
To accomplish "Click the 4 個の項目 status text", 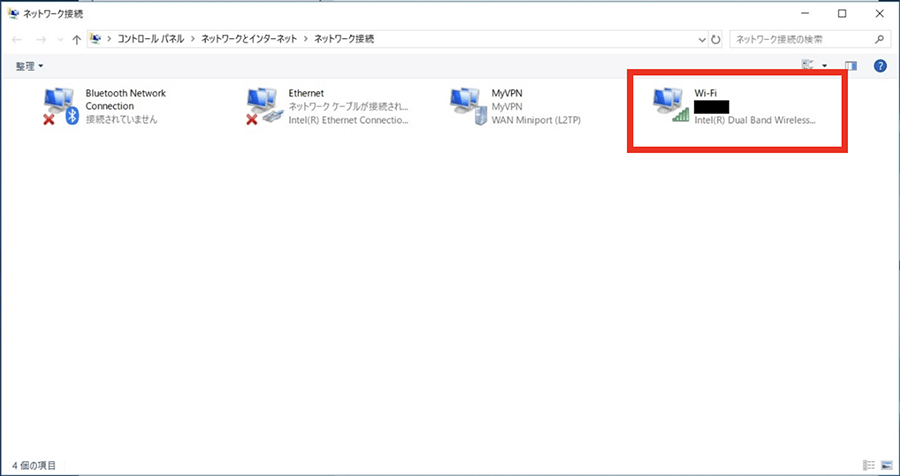I will click(32, 465).
